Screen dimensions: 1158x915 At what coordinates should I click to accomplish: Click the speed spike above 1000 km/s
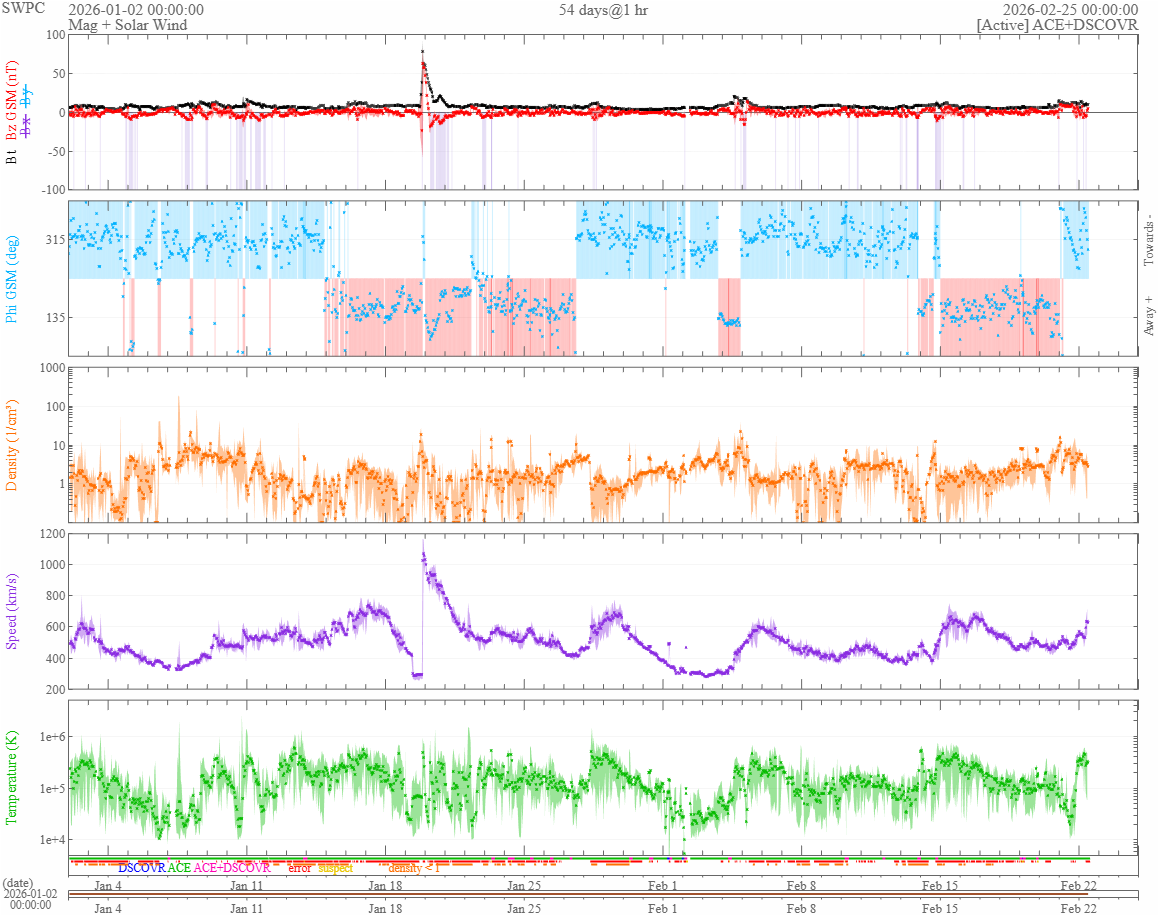coord(423,552)
